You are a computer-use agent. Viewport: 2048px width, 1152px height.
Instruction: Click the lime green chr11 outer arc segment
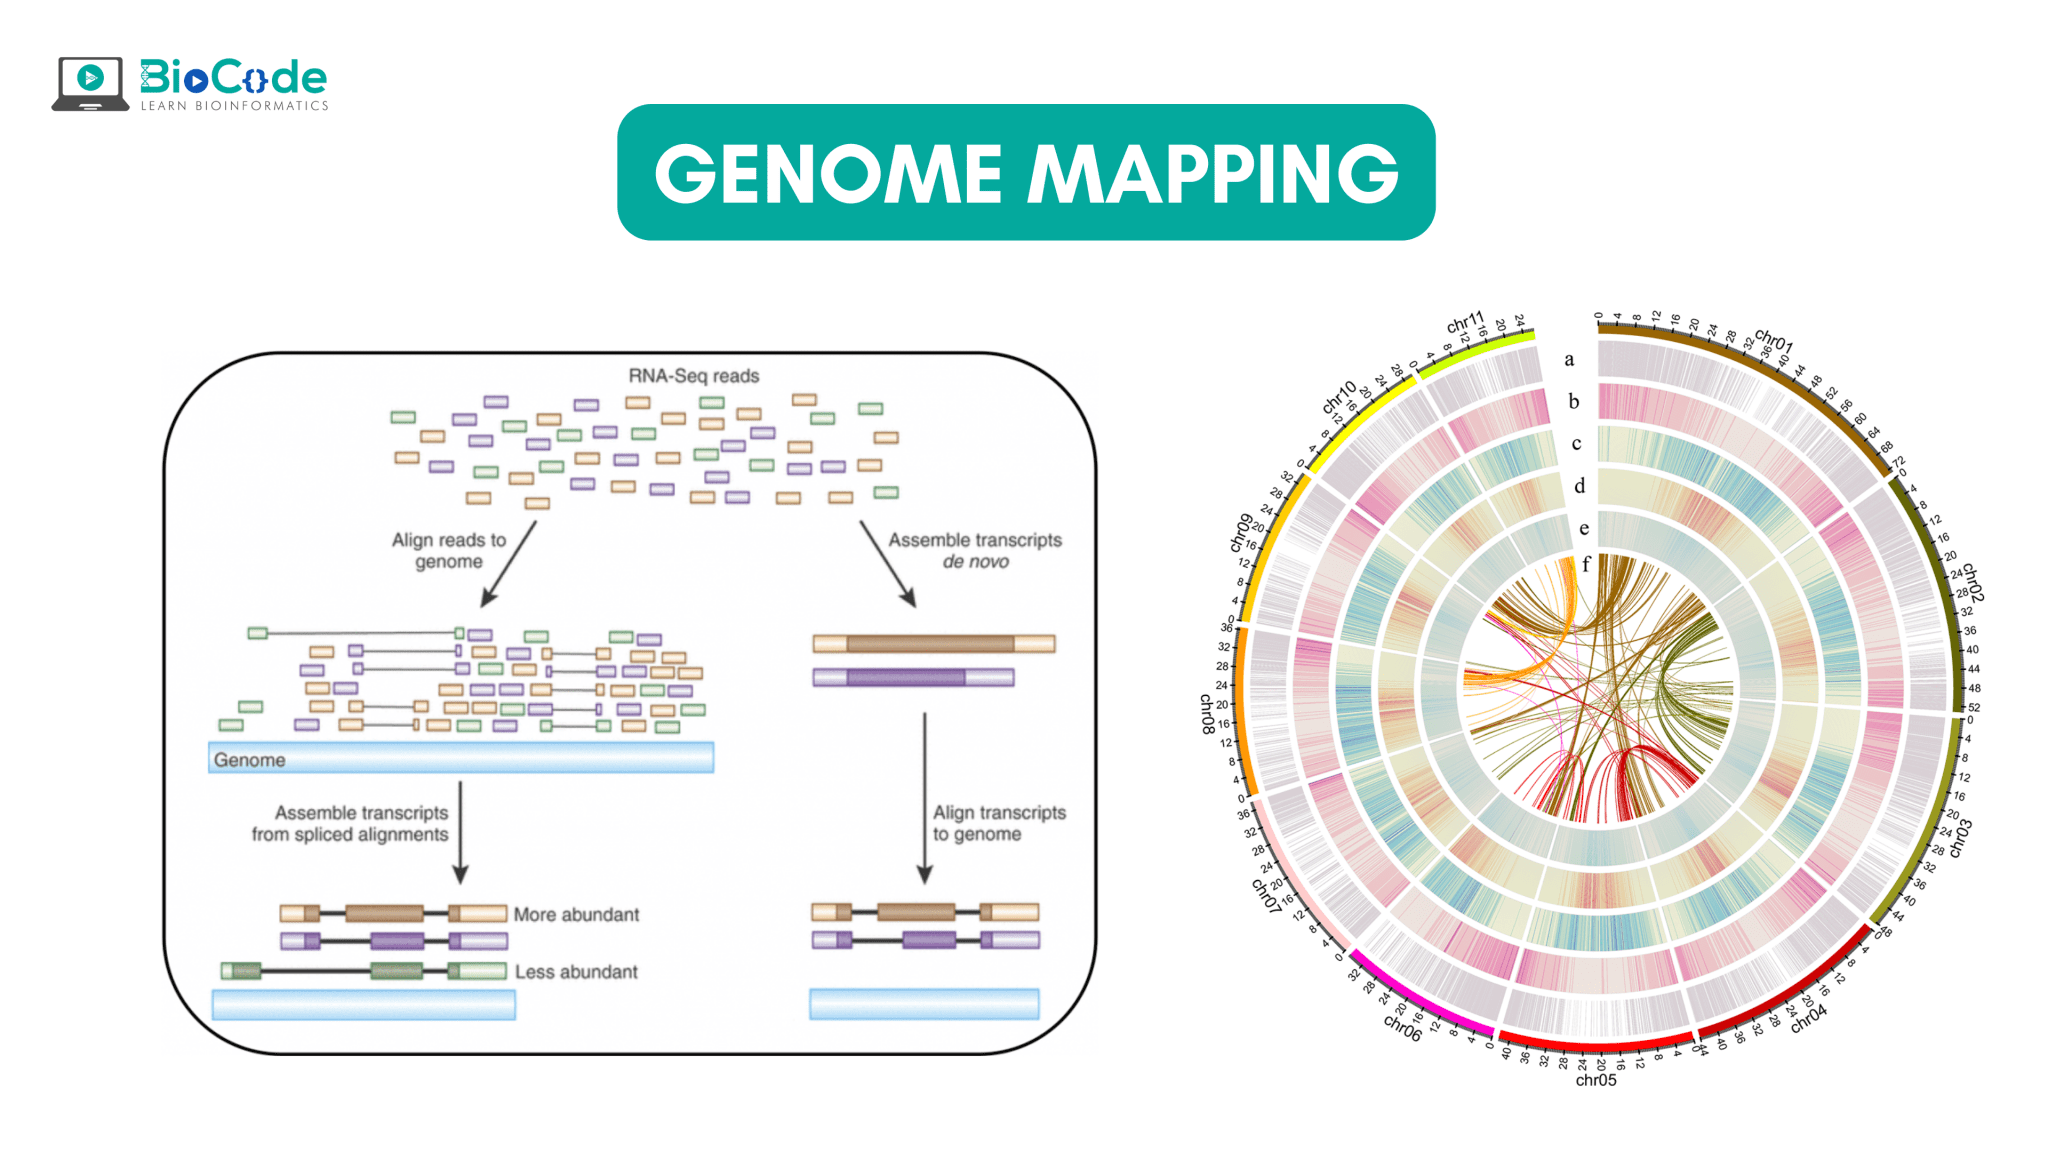click(x=1475, y=353)
